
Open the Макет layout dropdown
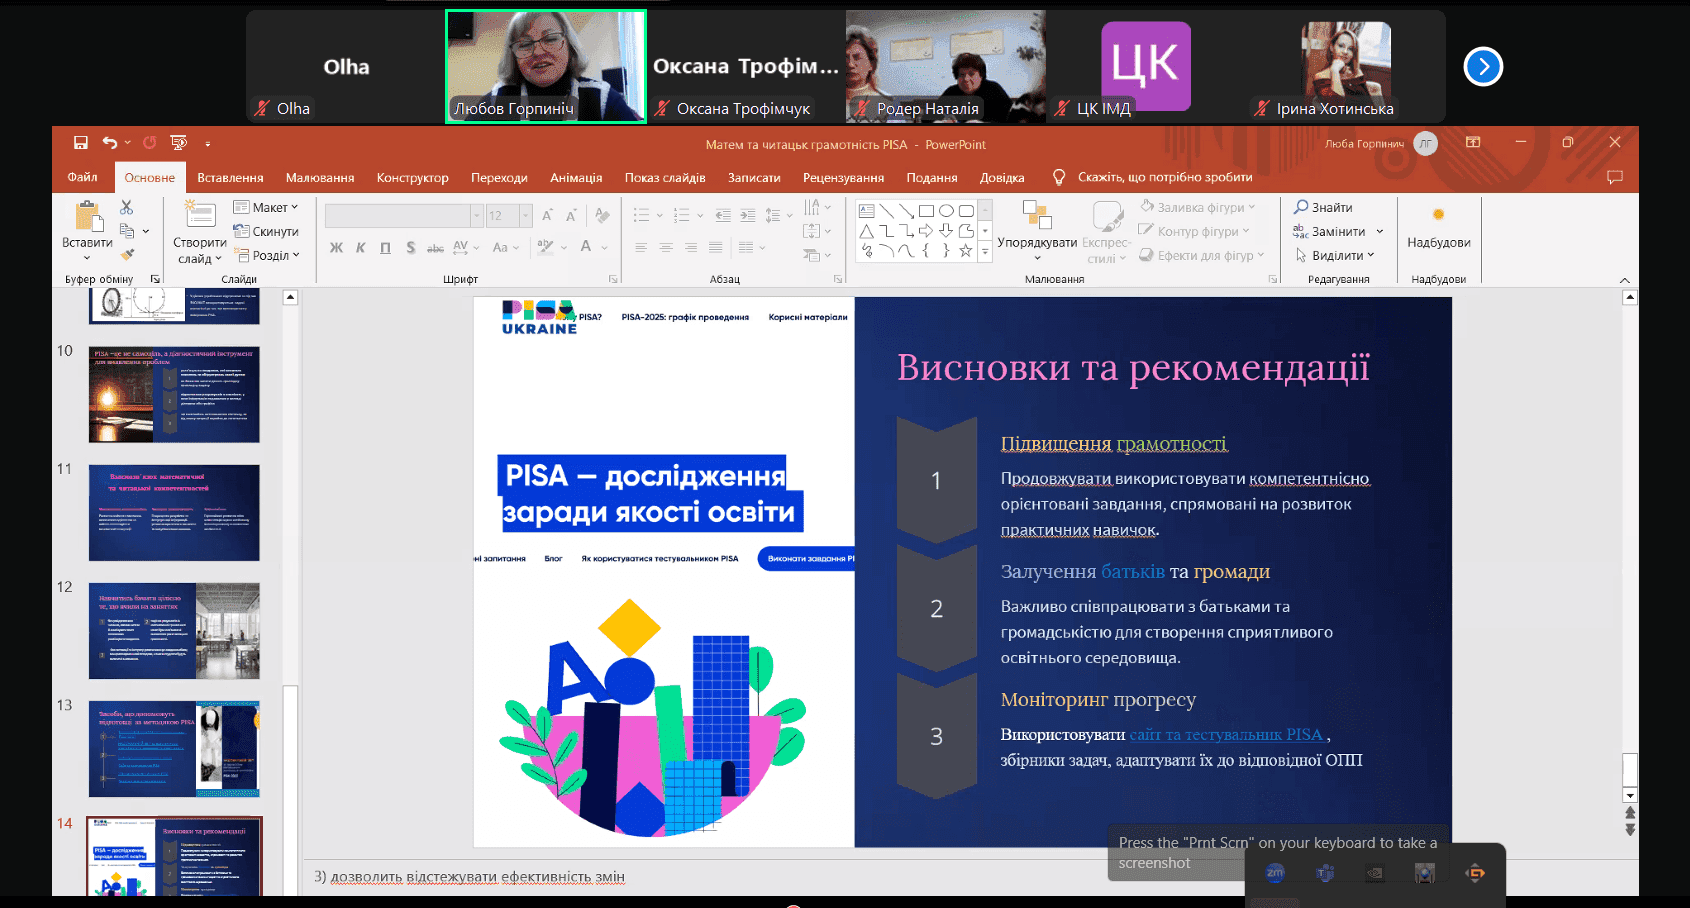click(266, 207)
